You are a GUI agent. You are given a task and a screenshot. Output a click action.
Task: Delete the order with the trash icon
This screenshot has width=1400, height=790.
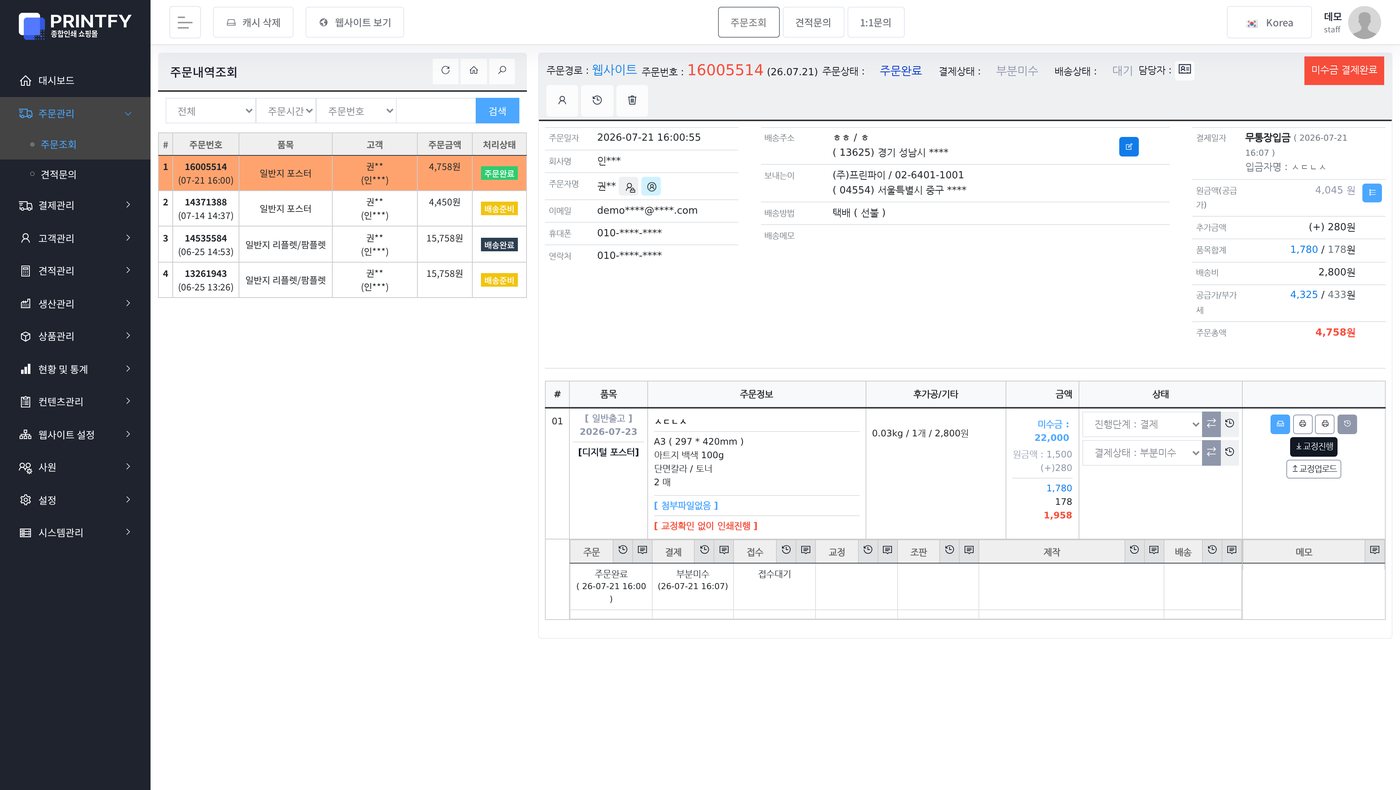[632, 100]
